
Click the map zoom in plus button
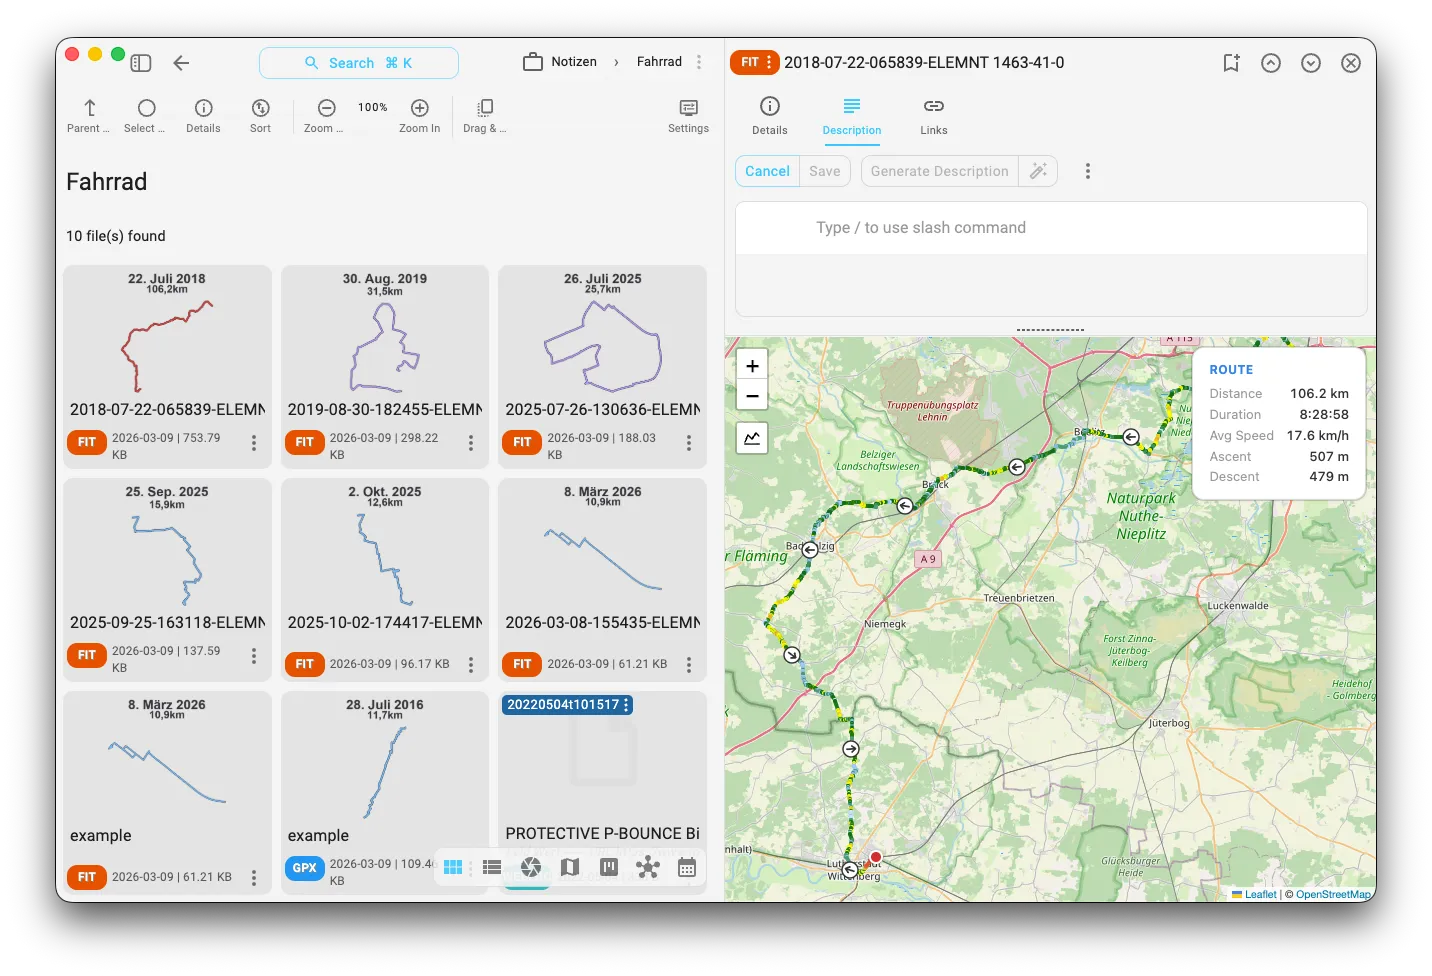752,366
